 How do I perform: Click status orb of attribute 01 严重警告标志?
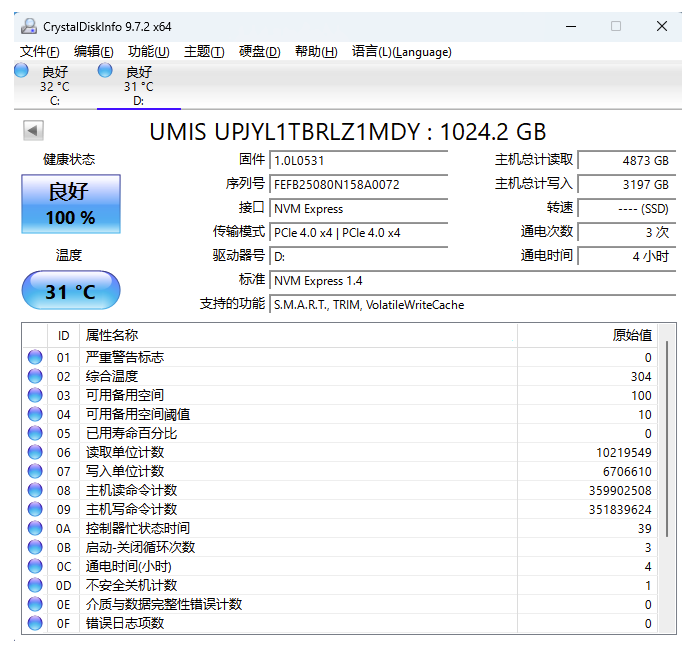point(35,357)
